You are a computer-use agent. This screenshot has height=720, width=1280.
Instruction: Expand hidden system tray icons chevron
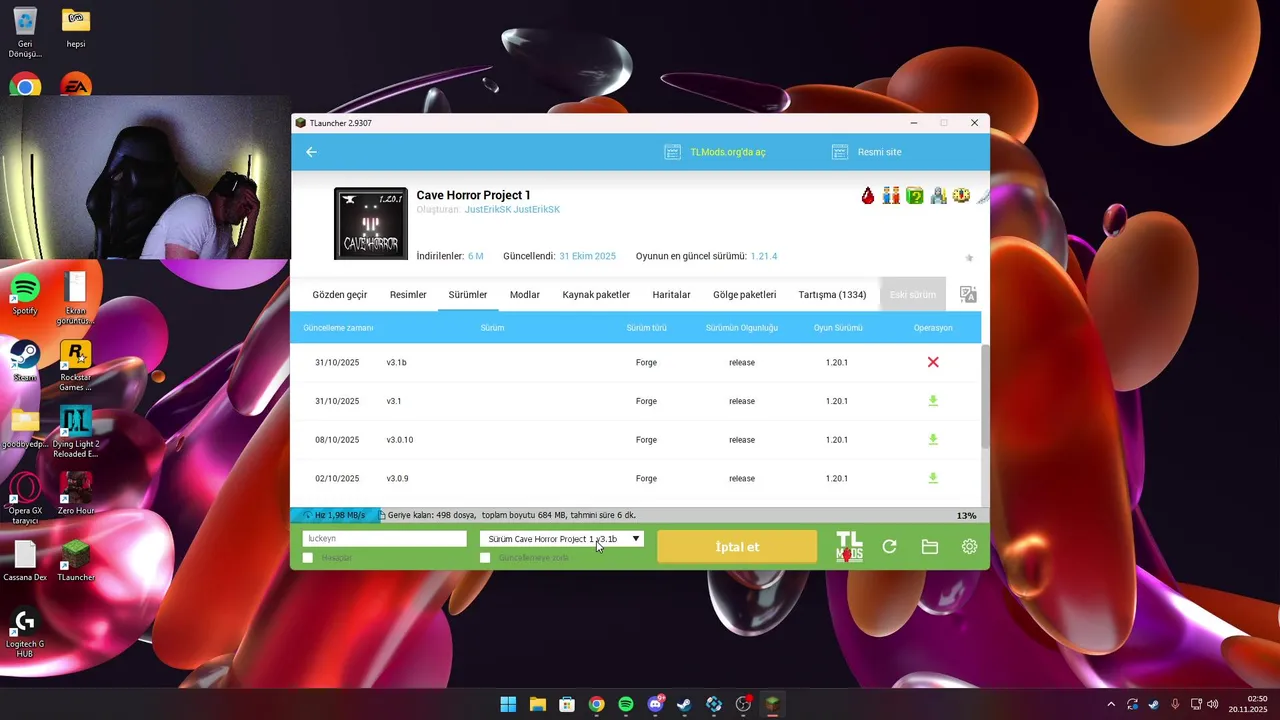point(1111,704)
